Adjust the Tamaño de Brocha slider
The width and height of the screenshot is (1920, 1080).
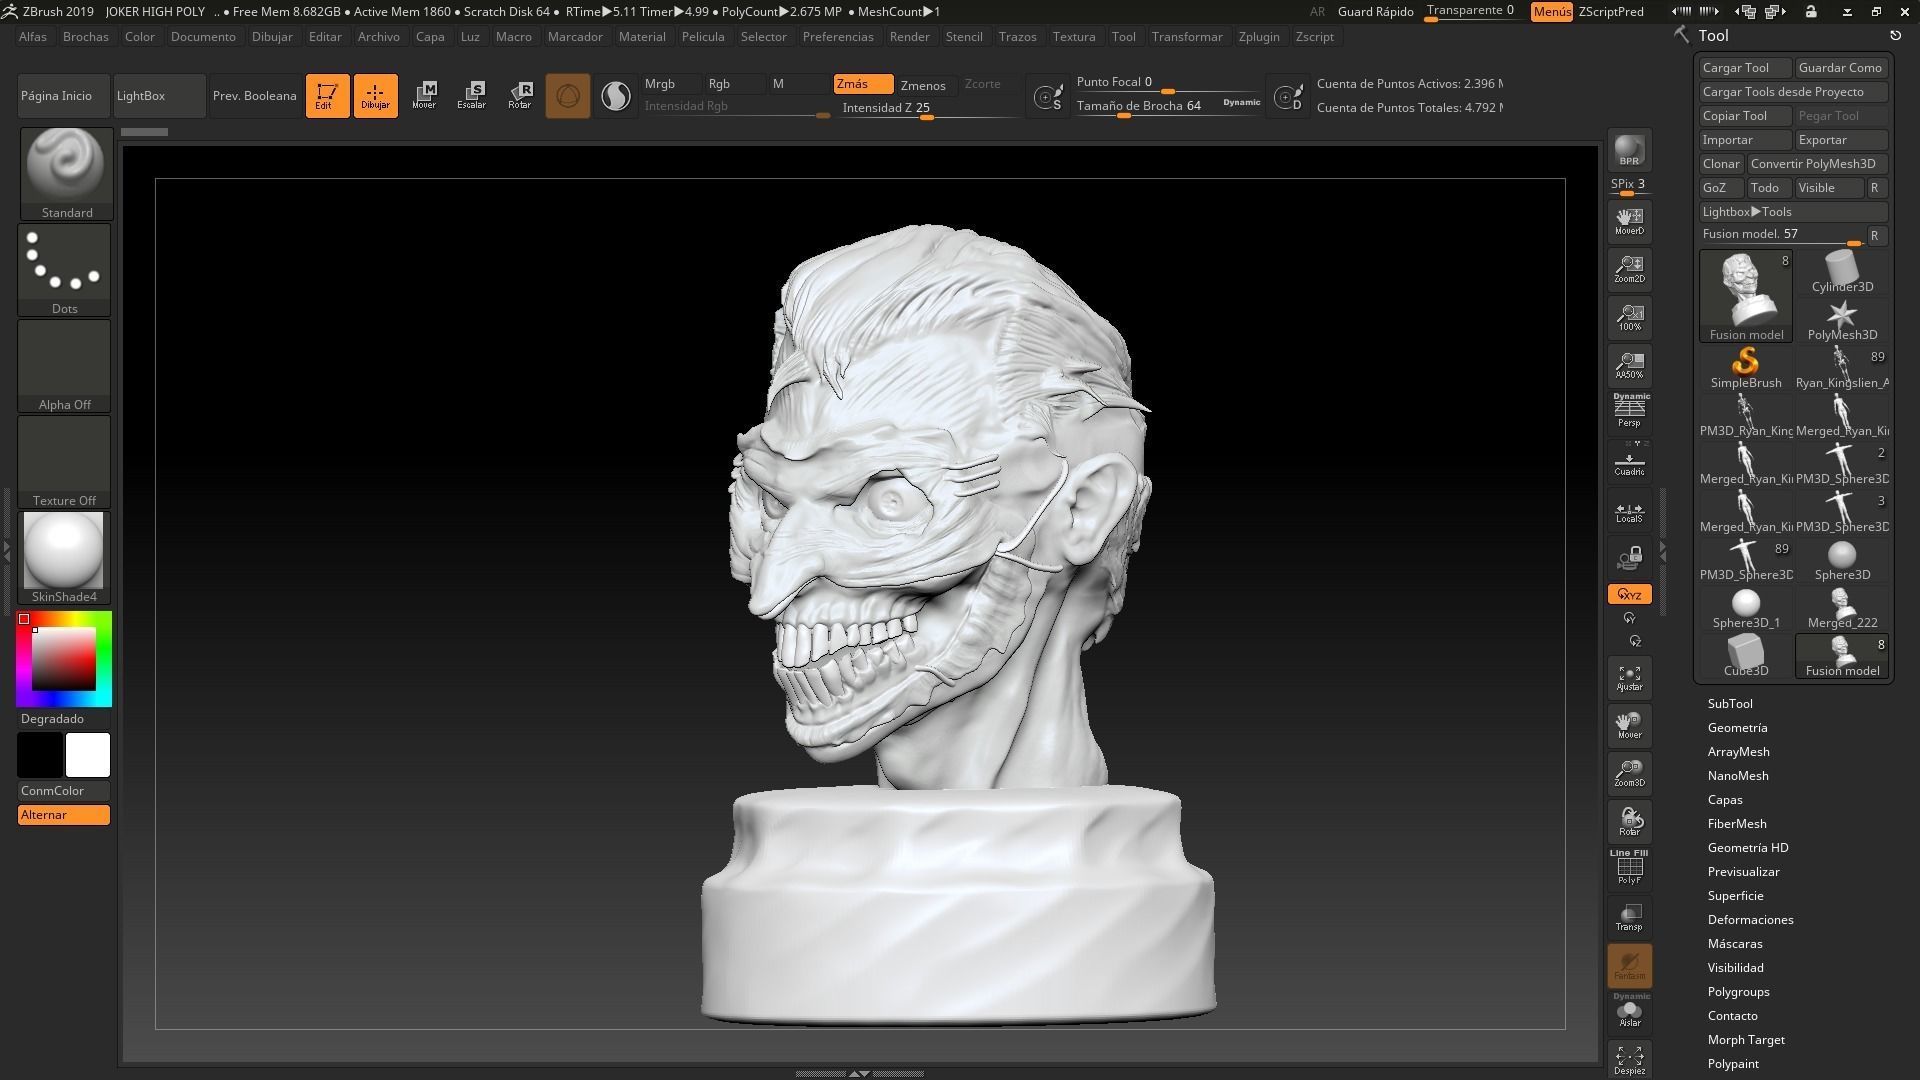click(1168, 106)
